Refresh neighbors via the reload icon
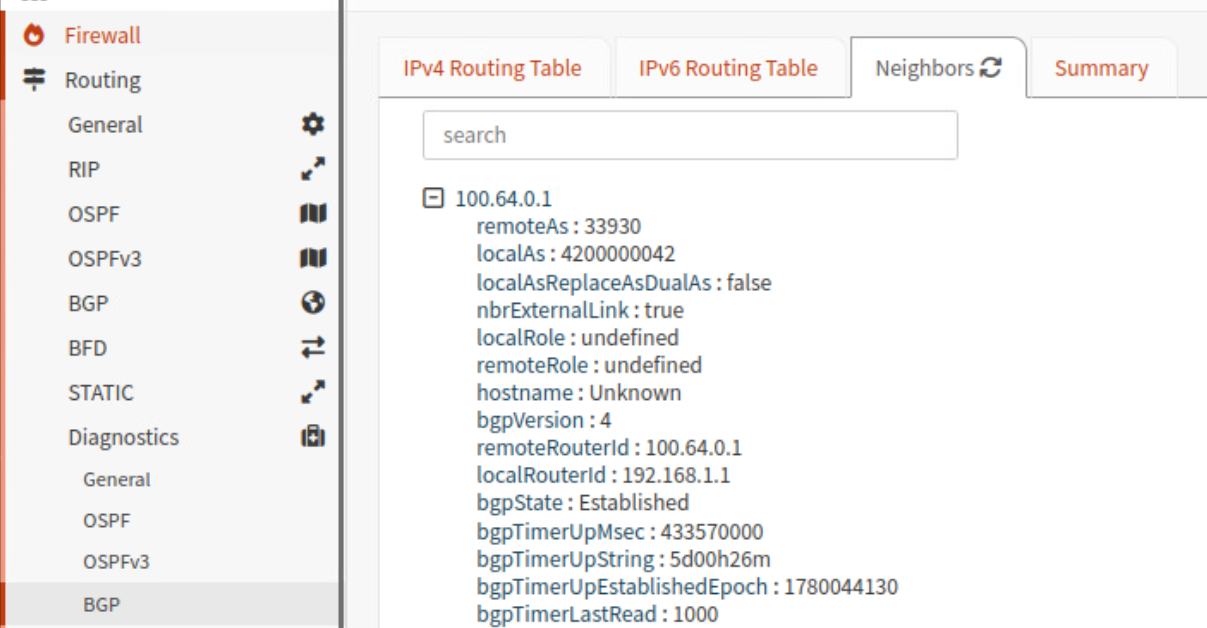This screenshot has height=628, width=1207. click(x=990, y=68)
